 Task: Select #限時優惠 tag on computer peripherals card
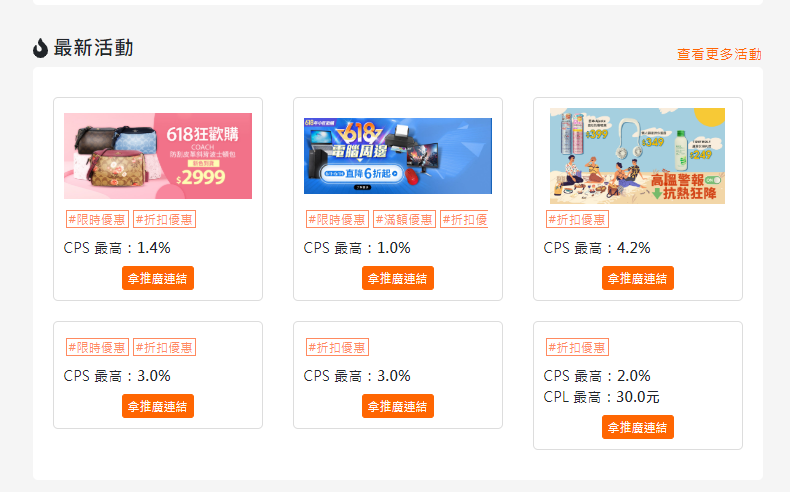click(x=337, y=220)
